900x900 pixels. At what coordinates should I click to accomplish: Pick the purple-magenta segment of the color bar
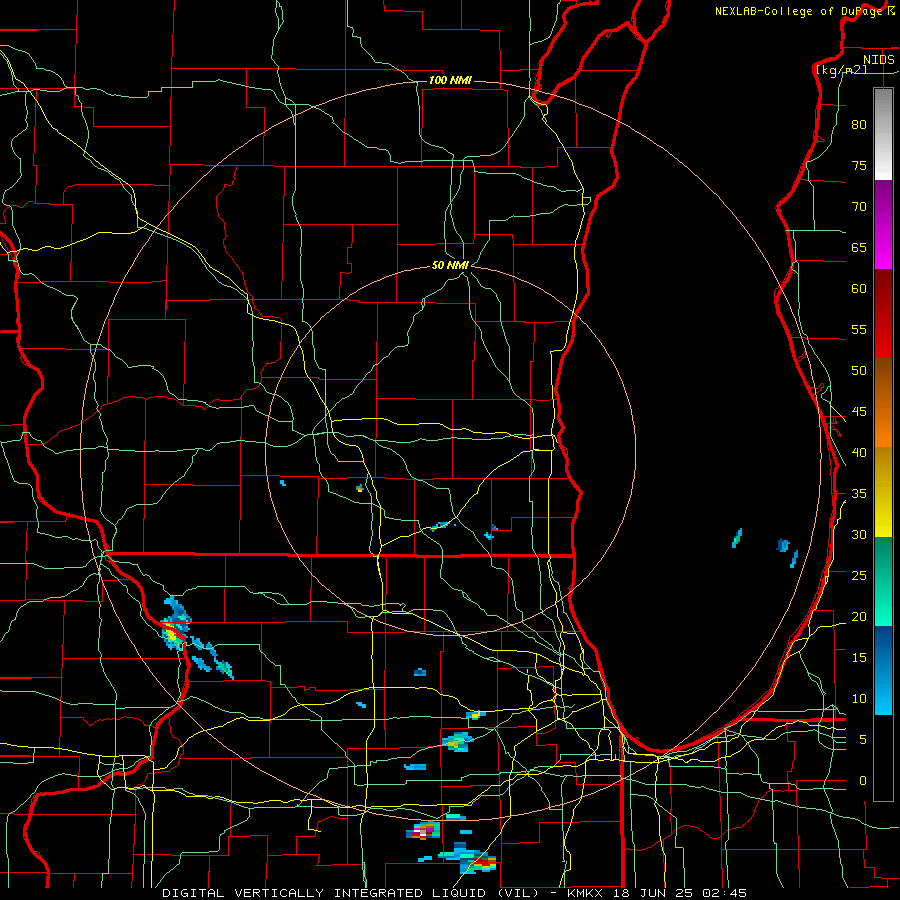coord(883,225)
